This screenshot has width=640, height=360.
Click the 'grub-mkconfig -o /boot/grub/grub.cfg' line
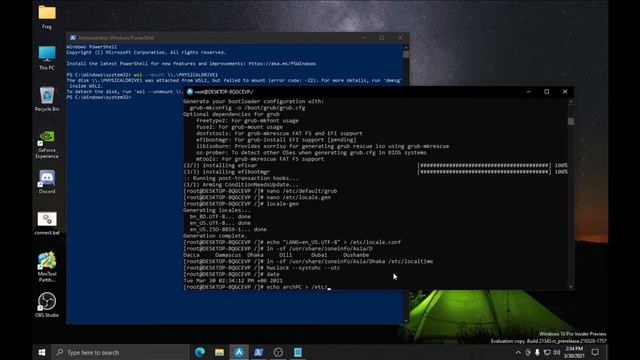click(x=247, y=108)
